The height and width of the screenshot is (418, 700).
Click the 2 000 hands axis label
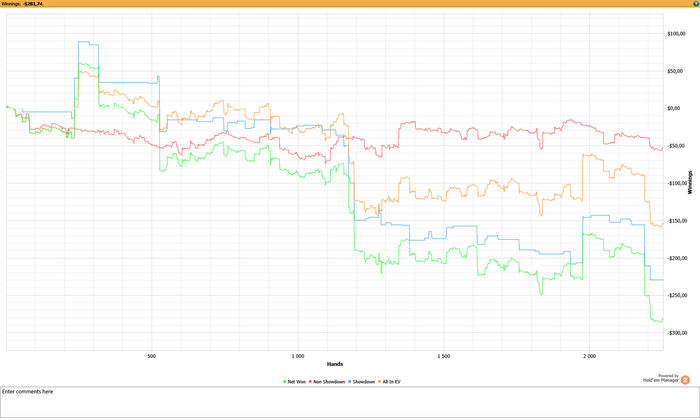[589, 356]
